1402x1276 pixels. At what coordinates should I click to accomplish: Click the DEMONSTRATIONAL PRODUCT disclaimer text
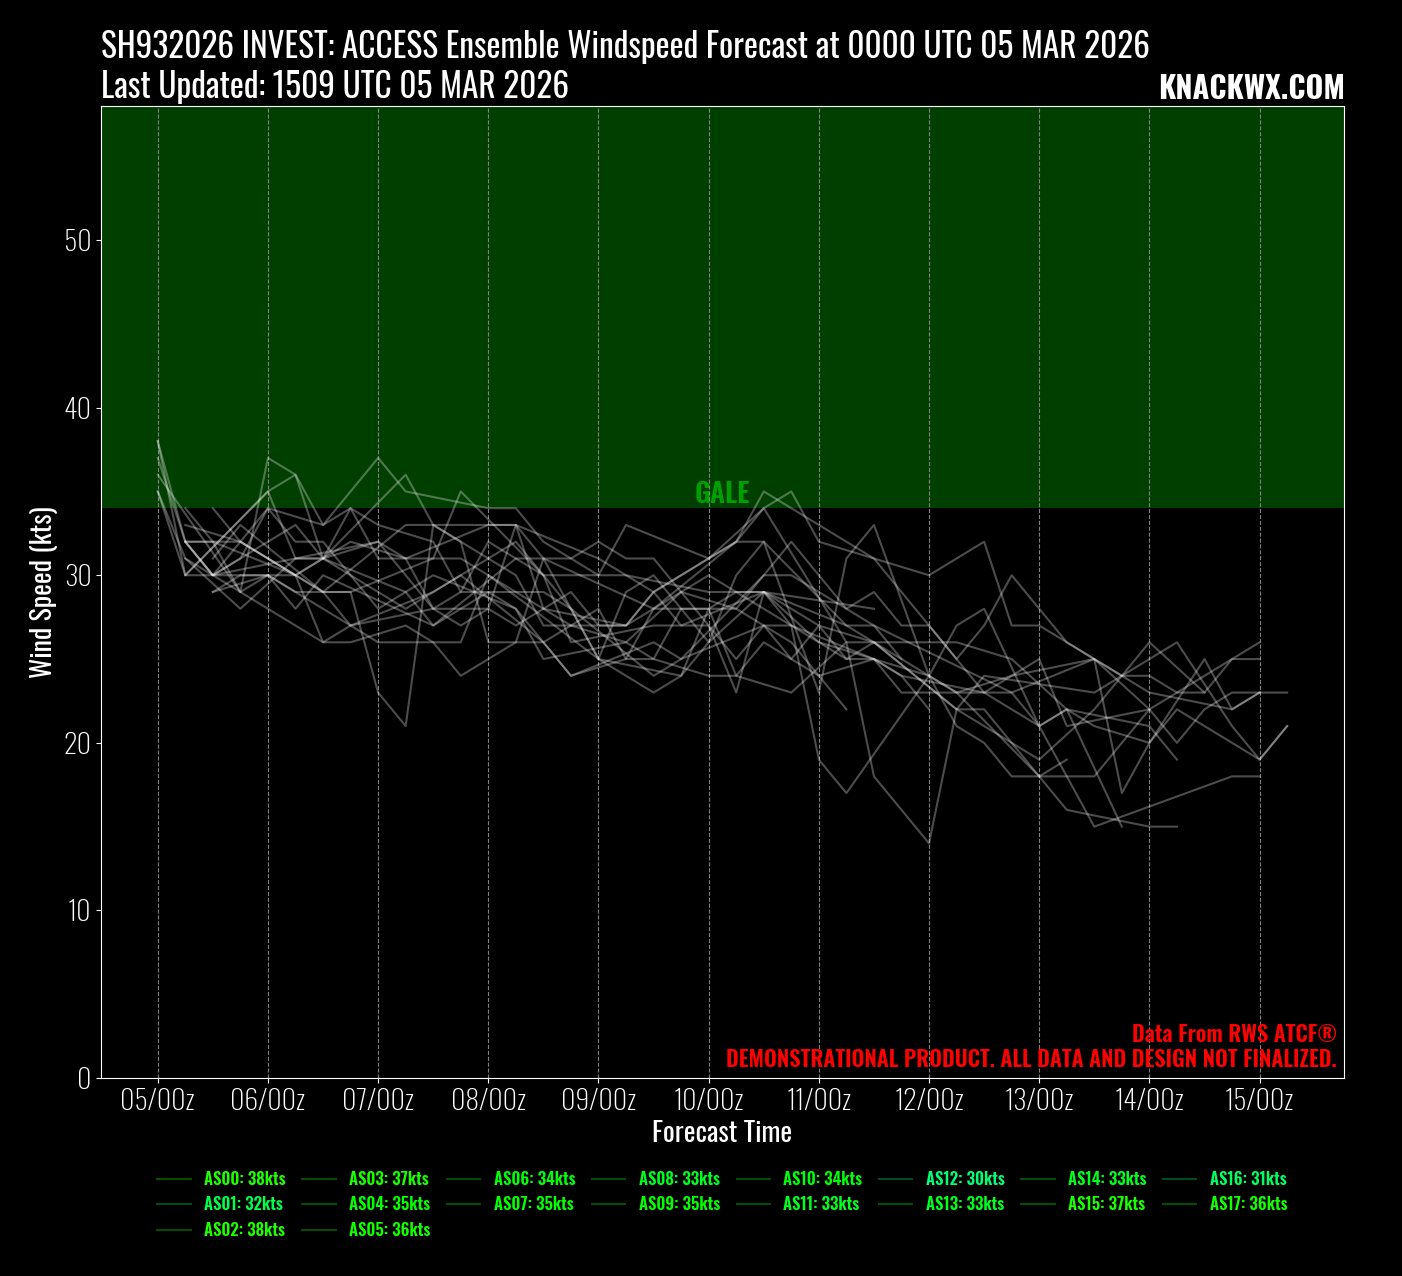1031,1059
